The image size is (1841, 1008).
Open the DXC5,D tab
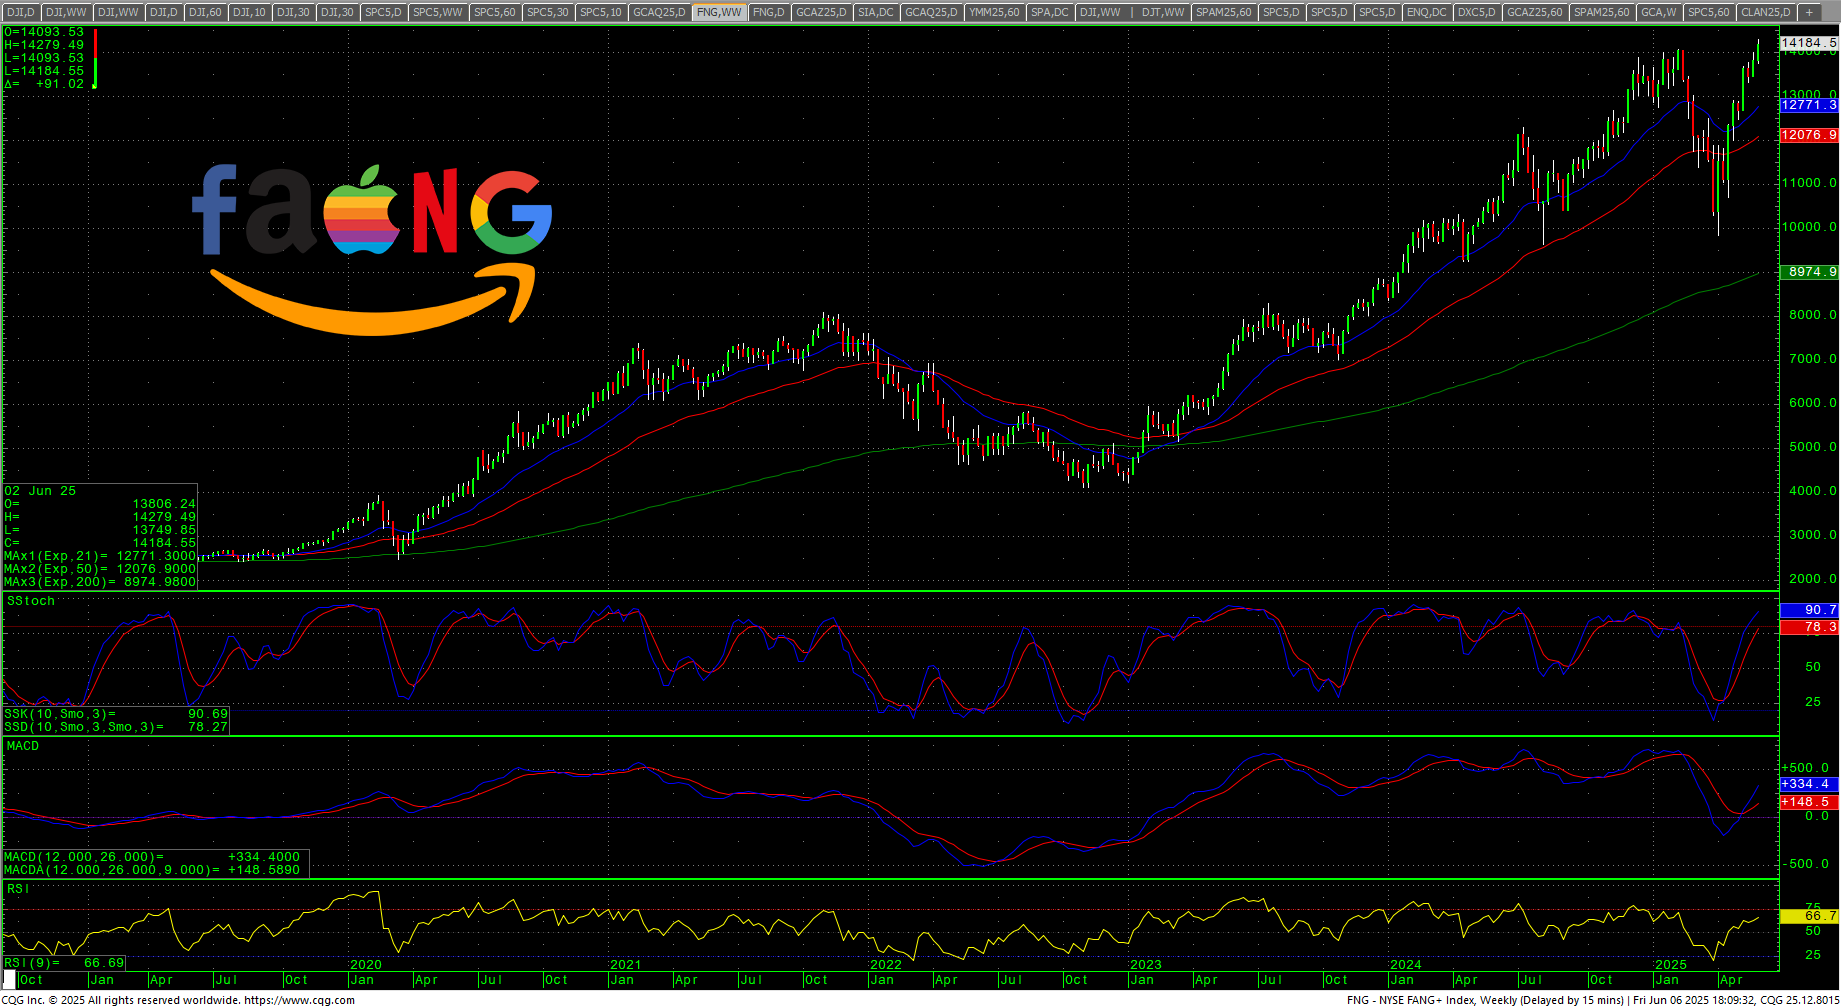pyautogui.click(x=1477, y=12)
